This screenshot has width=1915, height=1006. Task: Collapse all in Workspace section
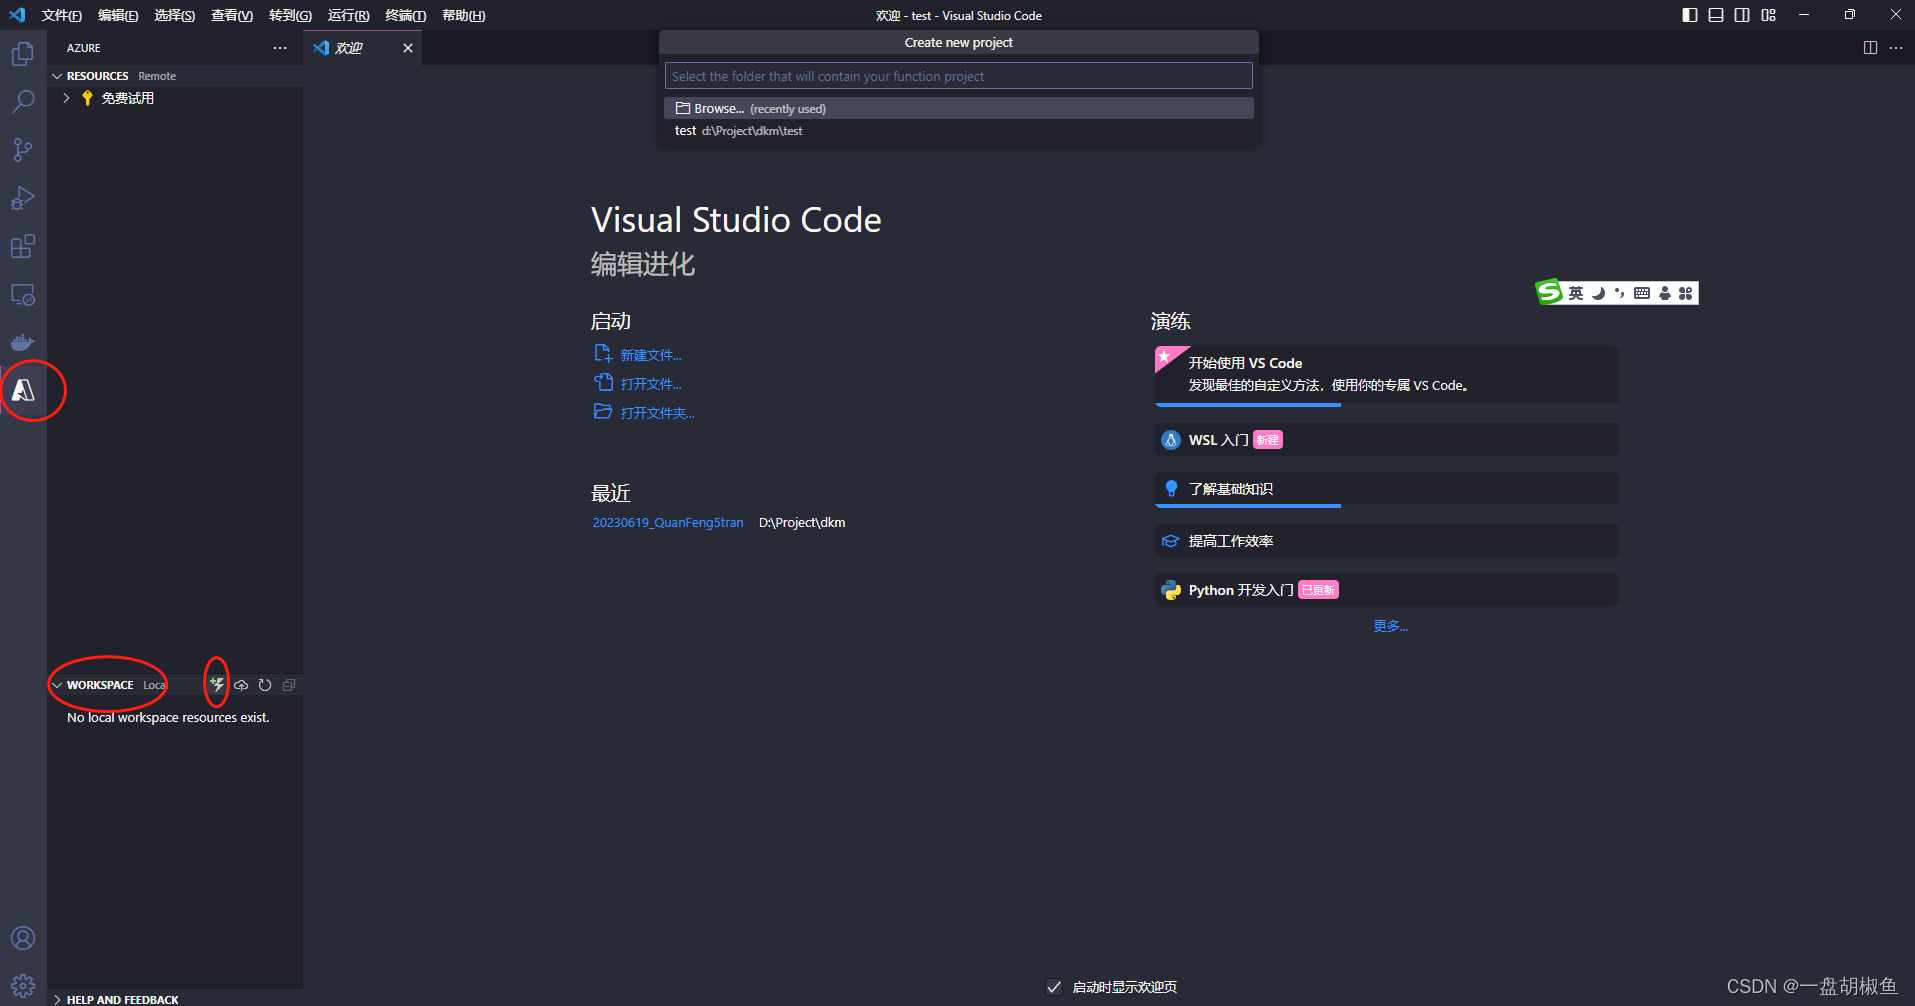(x=289, y=685)
